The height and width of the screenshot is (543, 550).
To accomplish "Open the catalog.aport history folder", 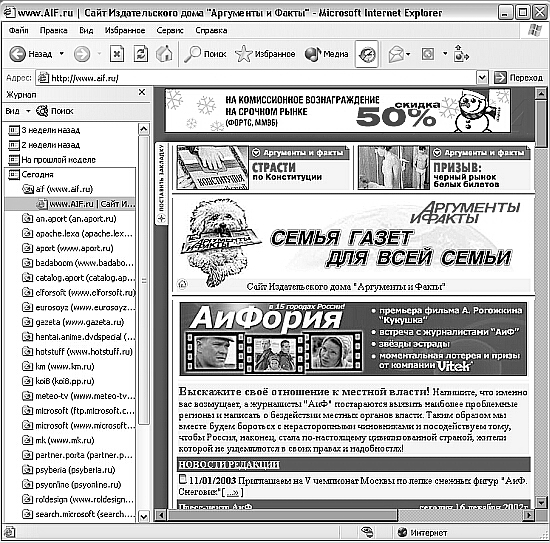I will click(x=78, y=278).
